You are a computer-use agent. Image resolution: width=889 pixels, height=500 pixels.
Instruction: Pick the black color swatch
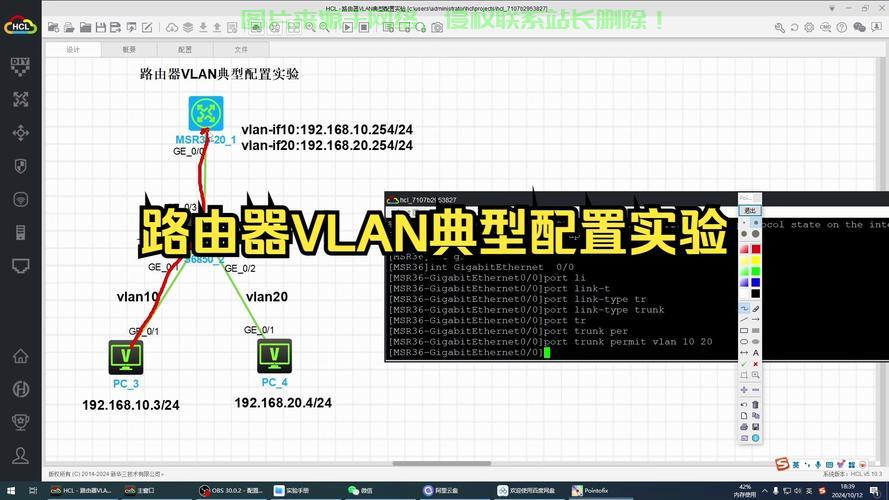click(755, 294)
